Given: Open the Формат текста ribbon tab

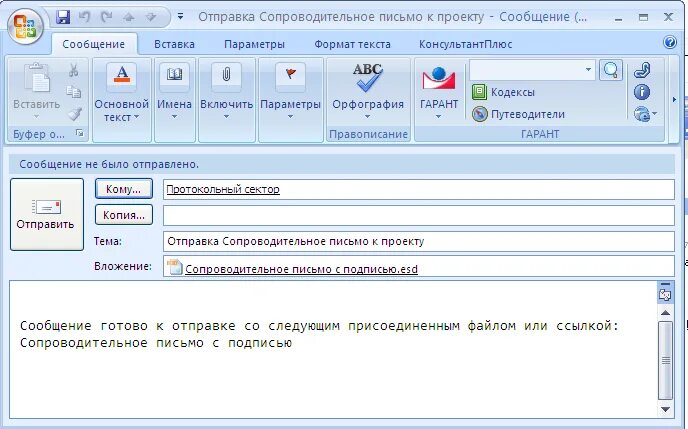Looking at the screenshot, I should tap(352, 44).
